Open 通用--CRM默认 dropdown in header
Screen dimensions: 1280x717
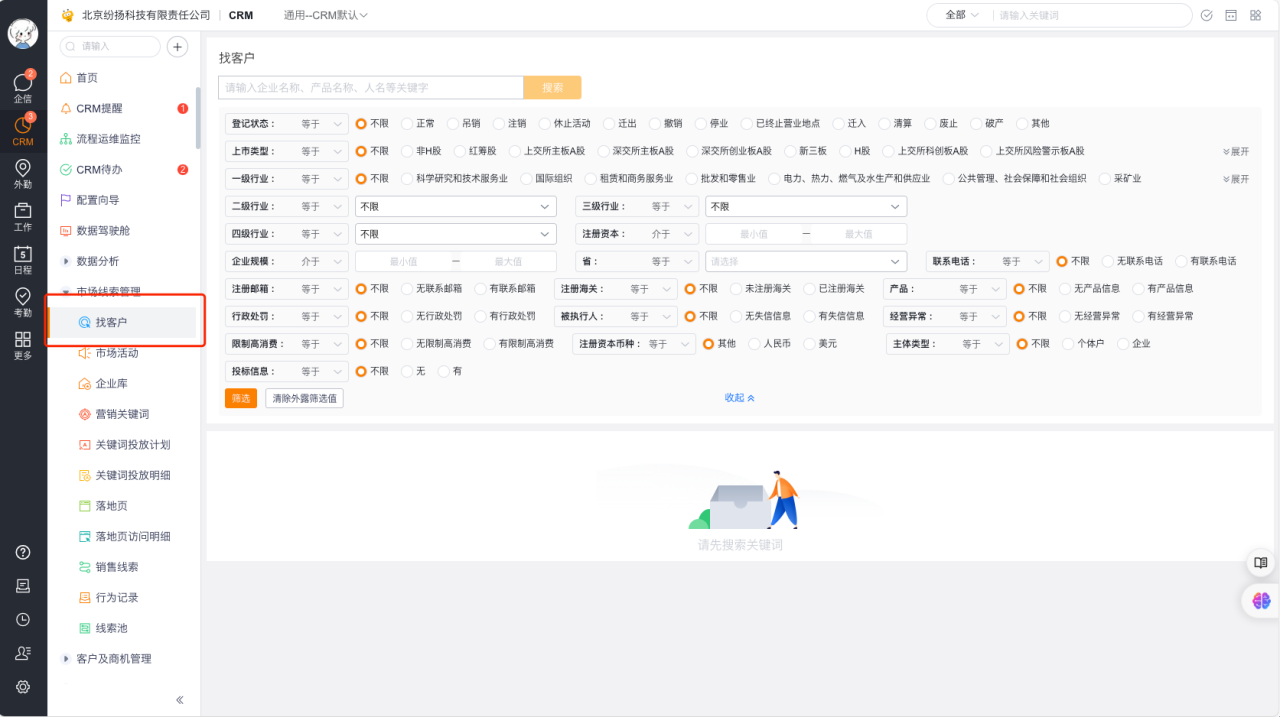click(x=326, y=15)
